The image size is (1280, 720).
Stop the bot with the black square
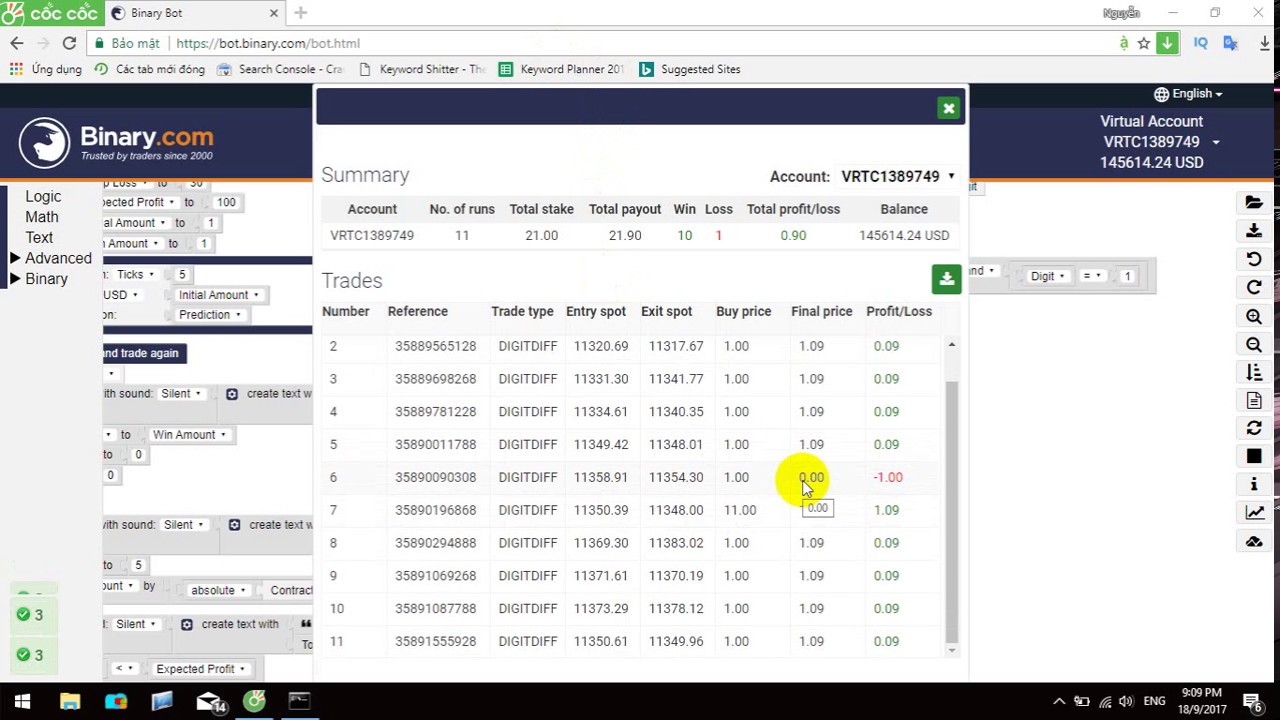[x=1254, y=456]
